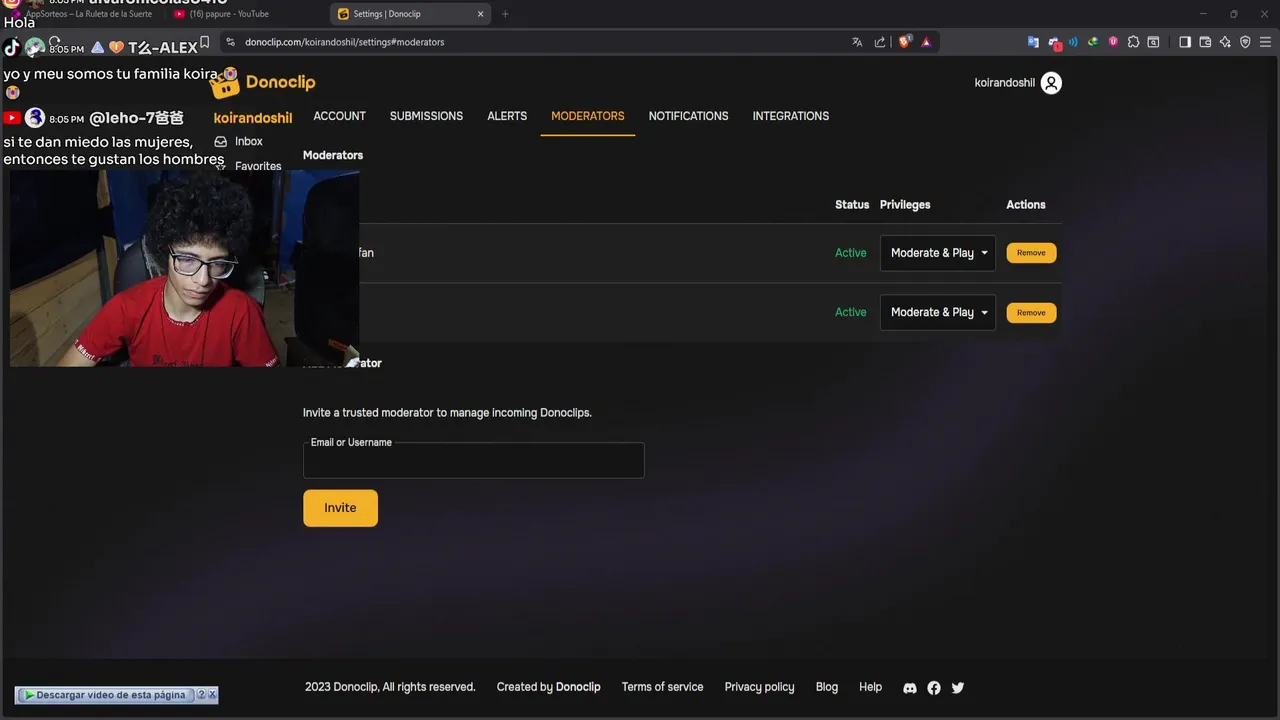
Task: Click the Status column header
Action: 852,205
